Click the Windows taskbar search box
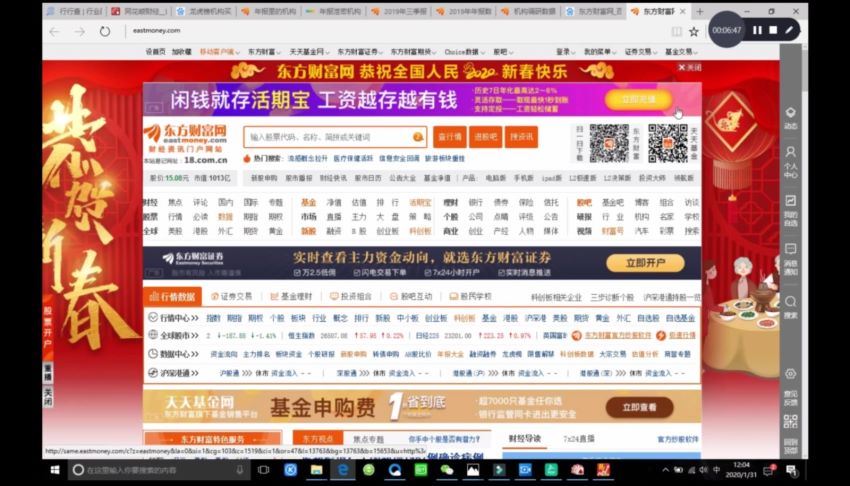 pos(158,470)
